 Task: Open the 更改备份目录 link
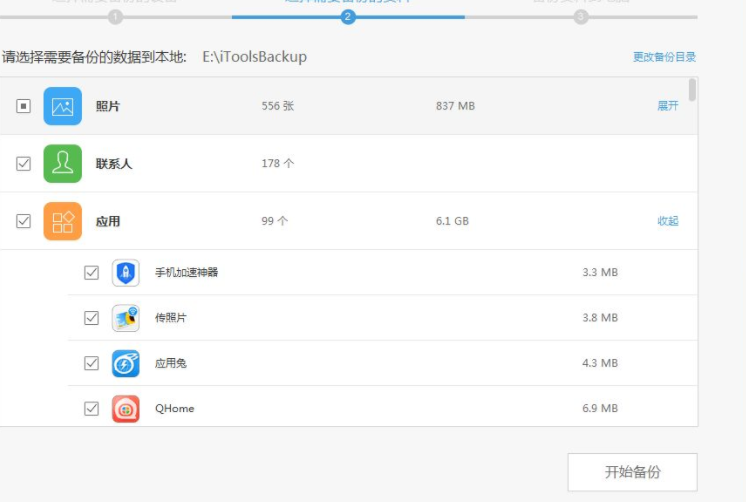[664, 57]
